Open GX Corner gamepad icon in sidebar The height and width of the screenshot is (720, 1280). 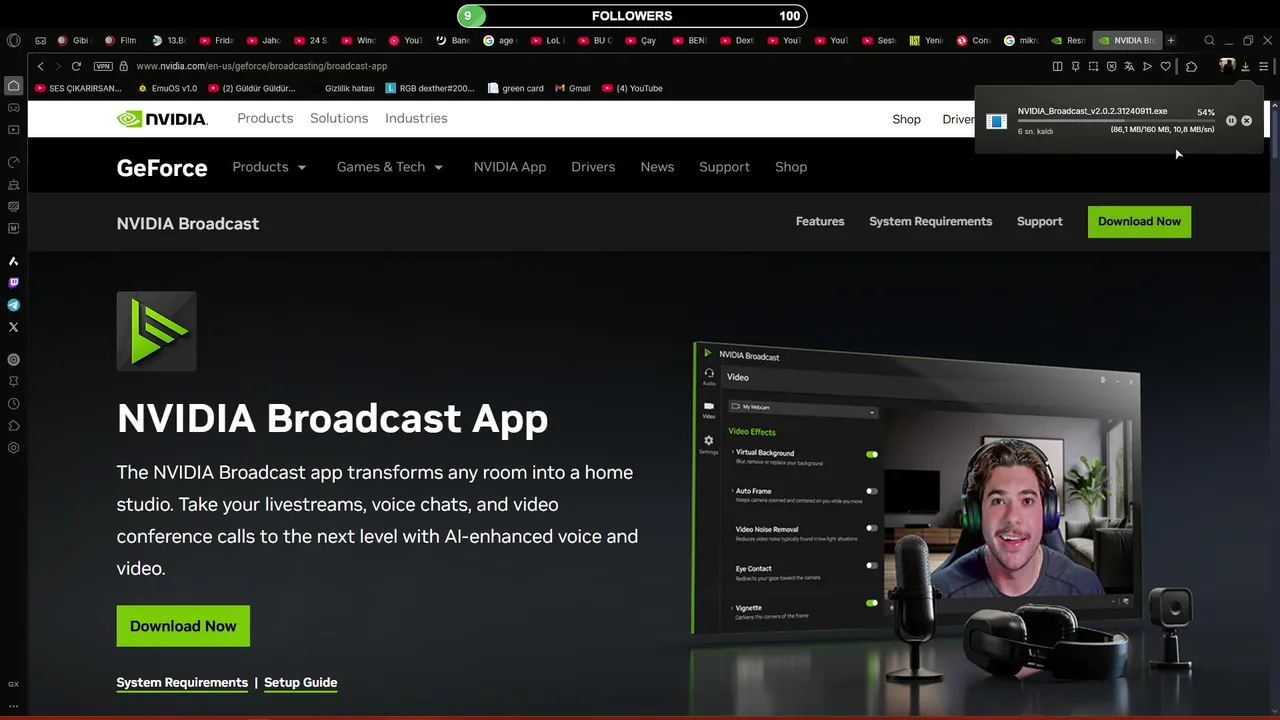(x=13, y=107)
